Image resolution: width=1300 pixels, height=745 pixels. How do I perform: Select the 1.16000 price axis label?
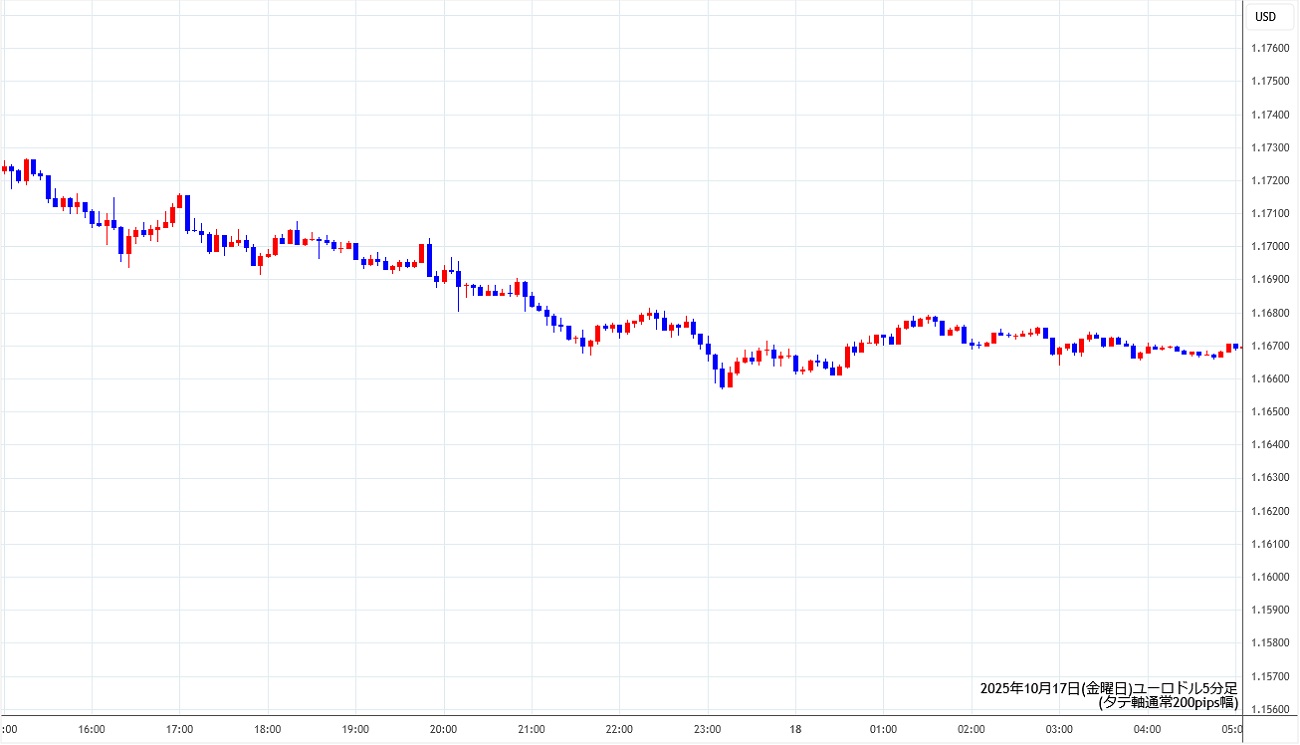[1269, 577]
